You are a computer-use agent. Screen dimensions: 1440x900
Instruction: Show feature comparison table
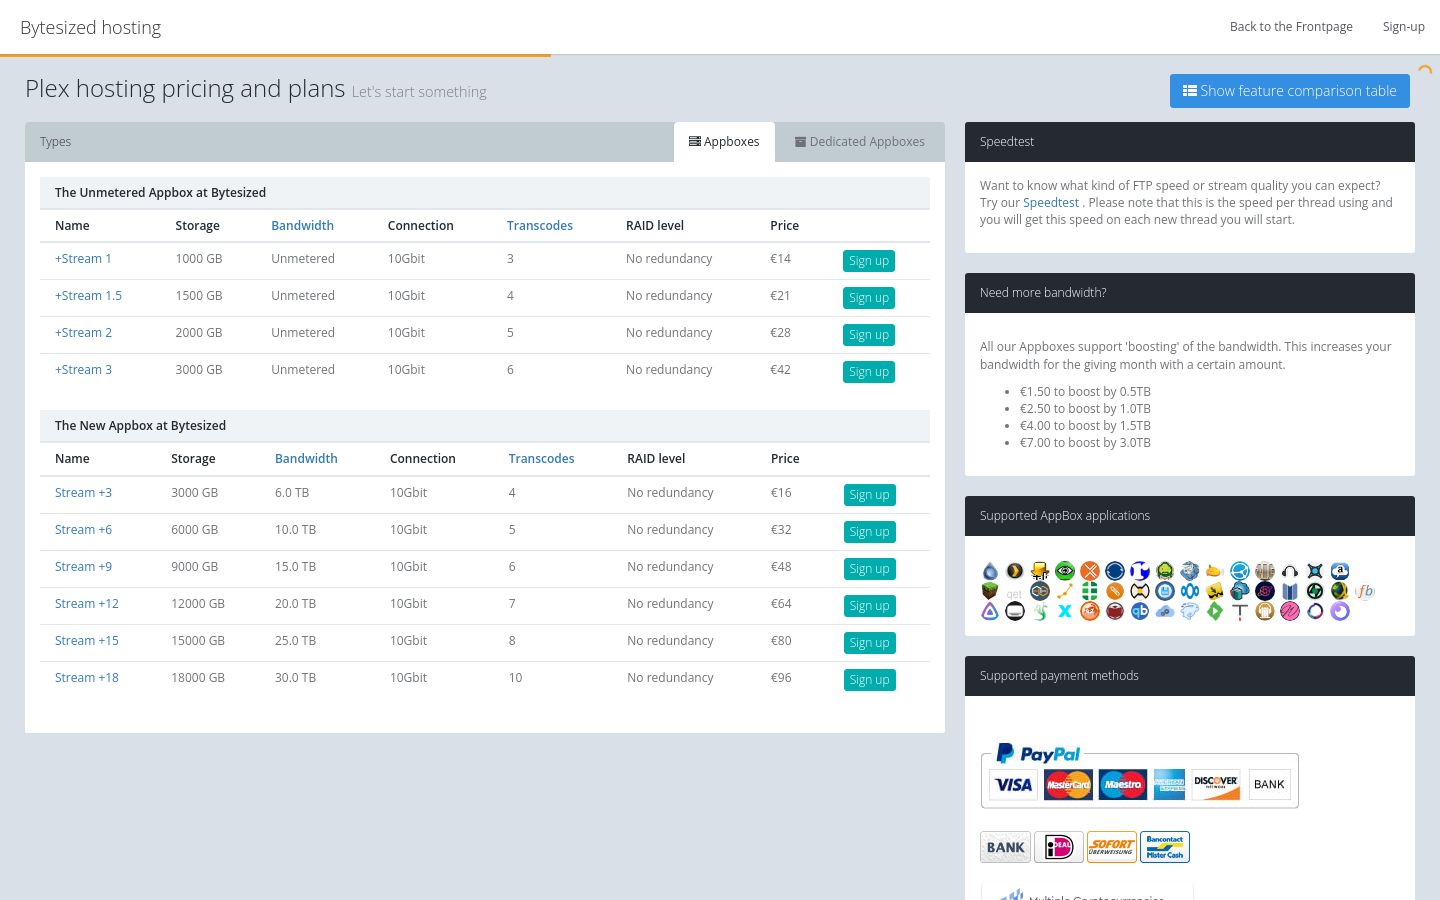tap(1290, 91)
